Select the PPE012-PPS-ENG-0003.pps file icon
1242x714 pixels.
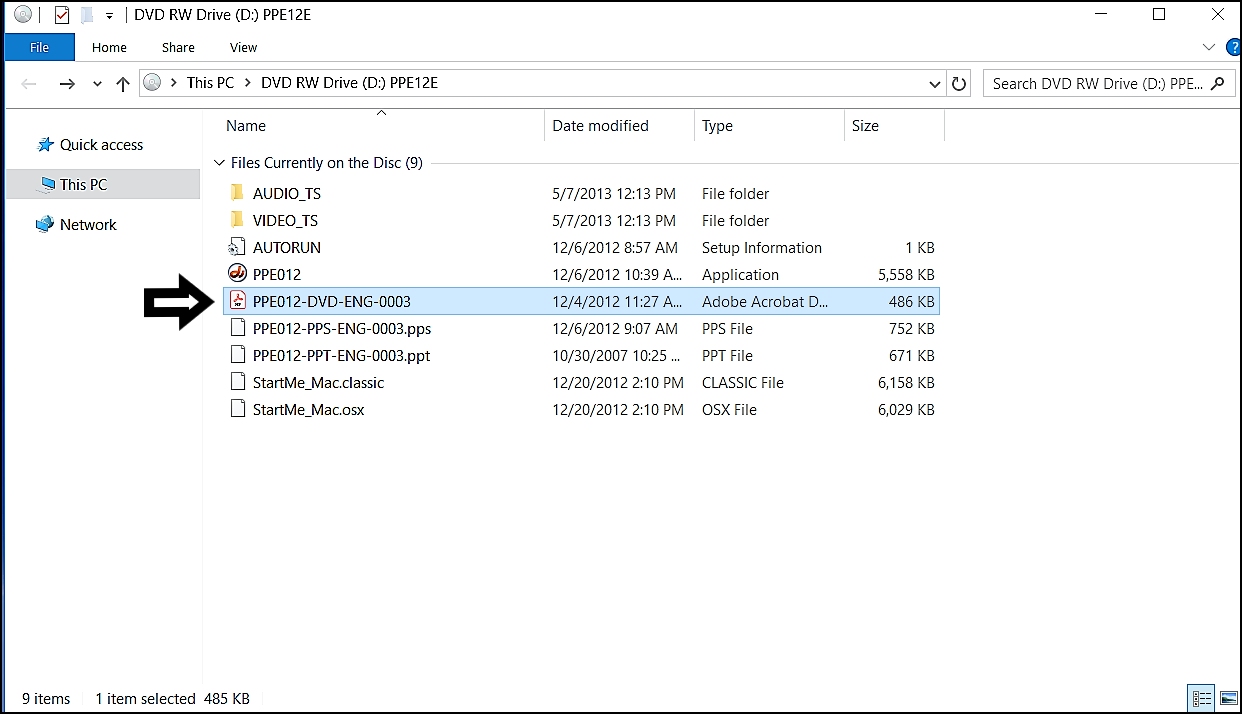(237, 328)
